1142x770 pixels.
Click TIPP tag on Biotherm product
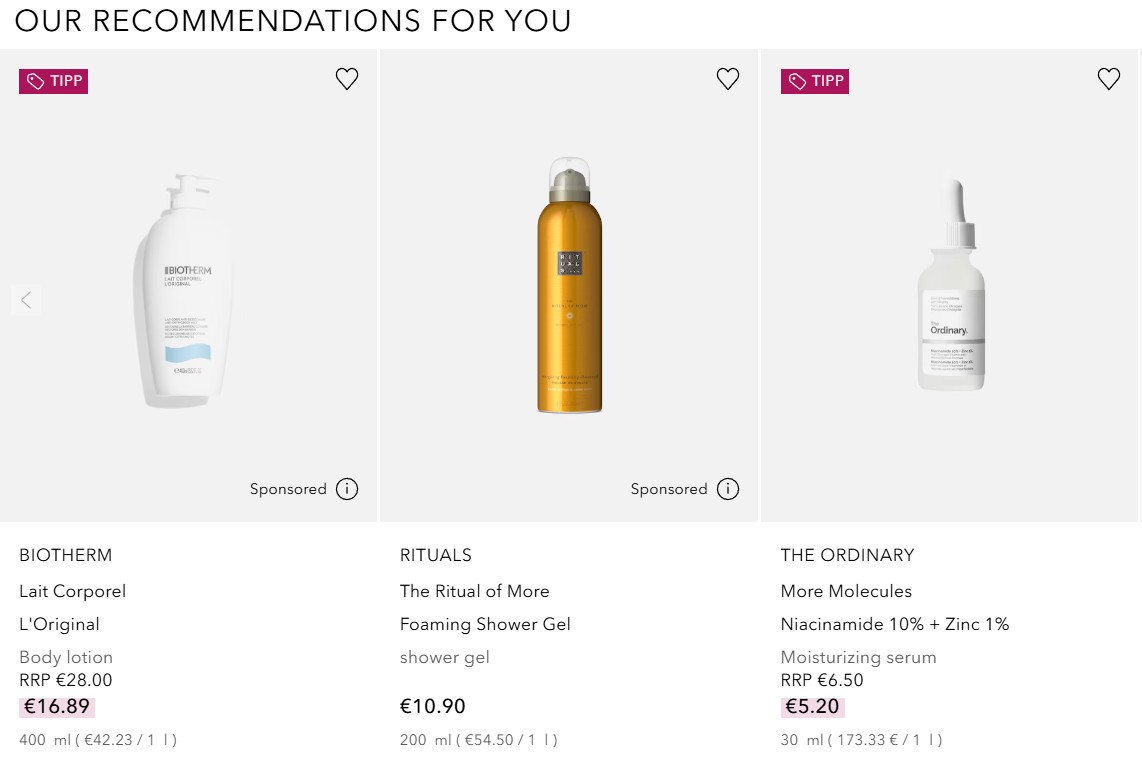point(54,81)
